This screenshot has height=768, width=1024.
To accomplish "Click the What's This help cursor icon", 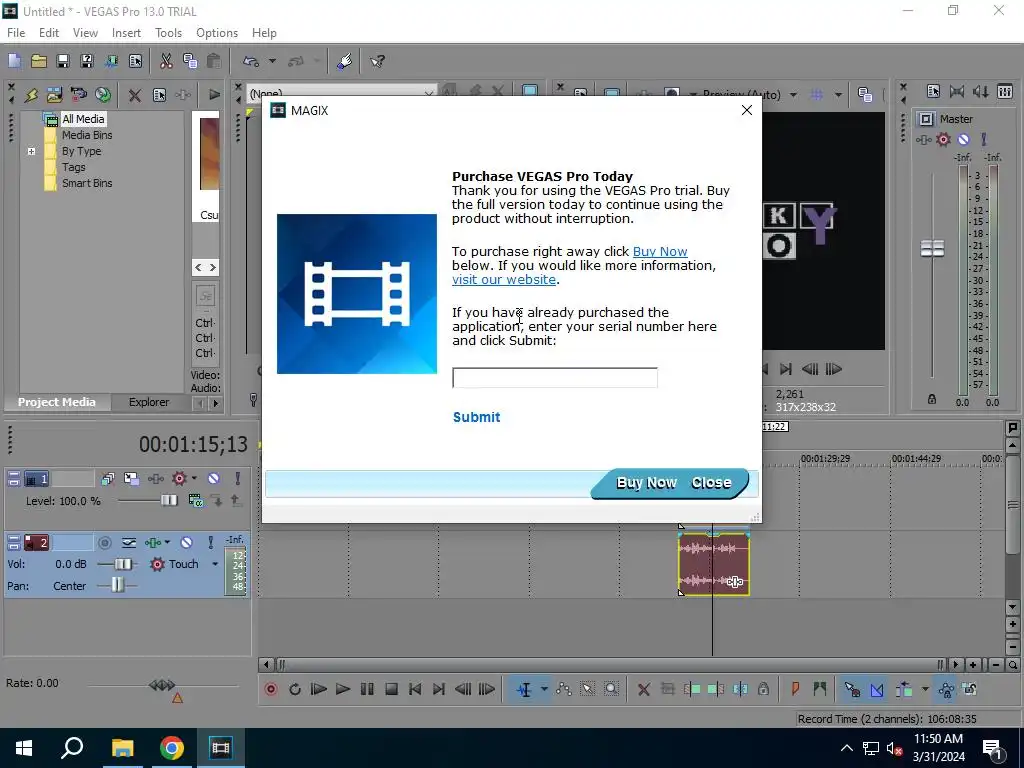I will tap(377, 61).
